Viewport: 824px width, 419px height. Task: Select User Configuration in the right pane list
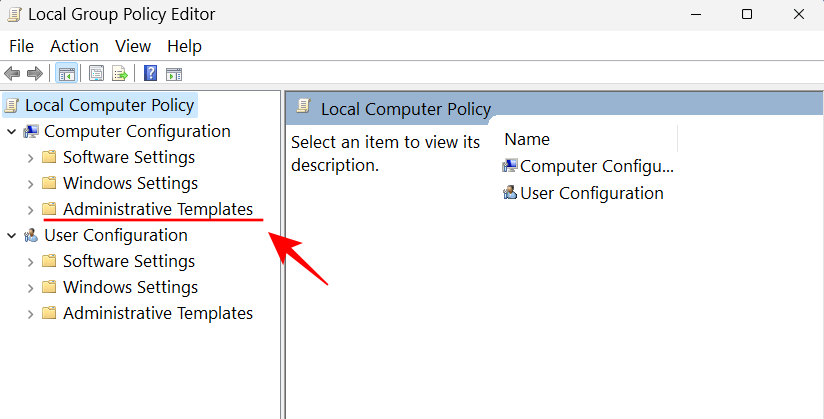(591, 193)
